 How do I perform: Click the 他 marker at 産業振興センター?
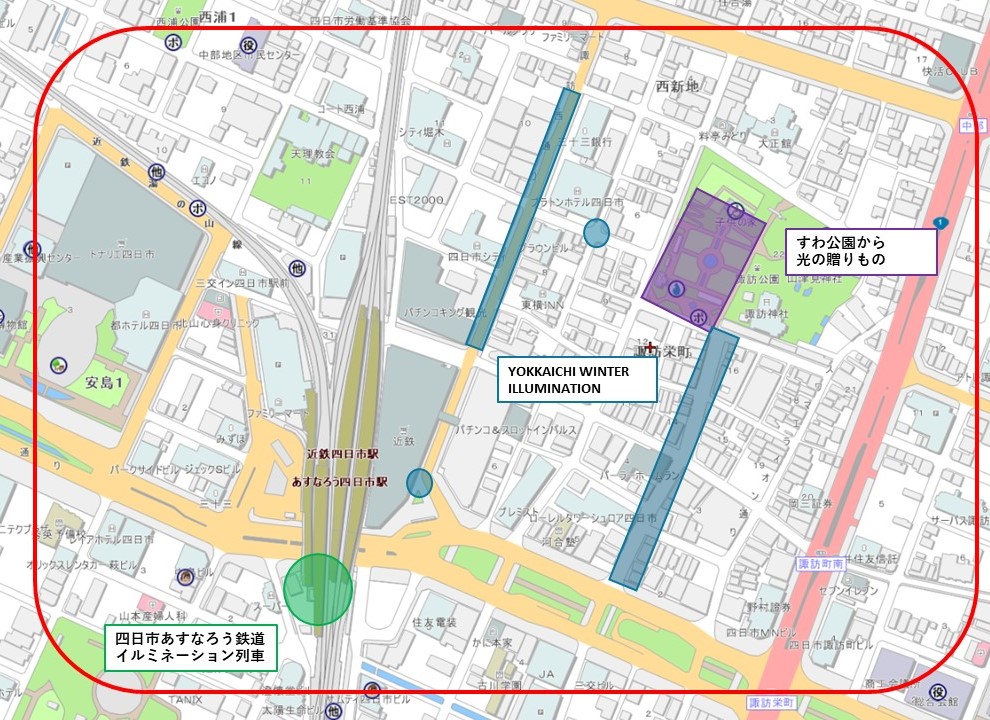[33, 248]
